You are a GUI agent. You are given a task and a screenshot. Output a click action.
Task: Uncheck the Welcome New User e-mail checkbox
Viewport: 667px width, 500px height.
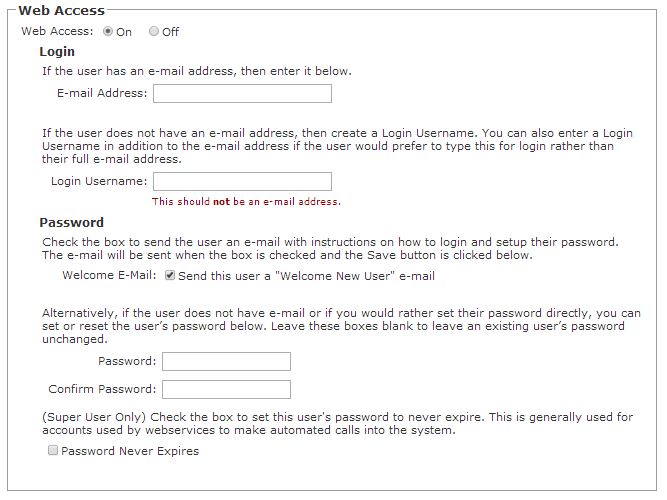[170, 276]
